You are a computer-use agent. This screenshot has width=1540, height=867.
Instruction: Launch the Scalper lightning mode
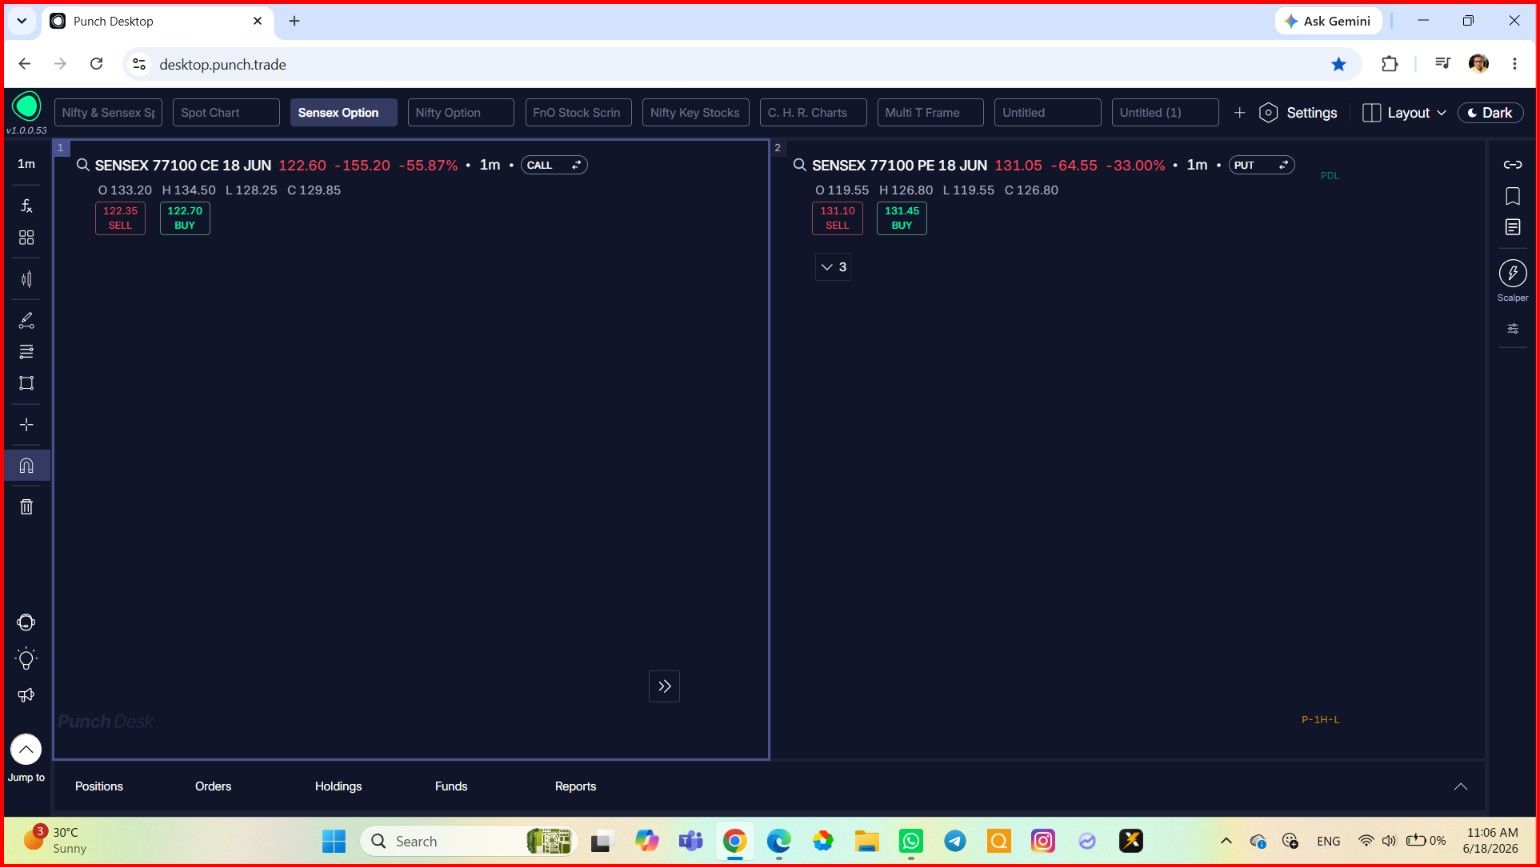click(x=1513, y=273)
